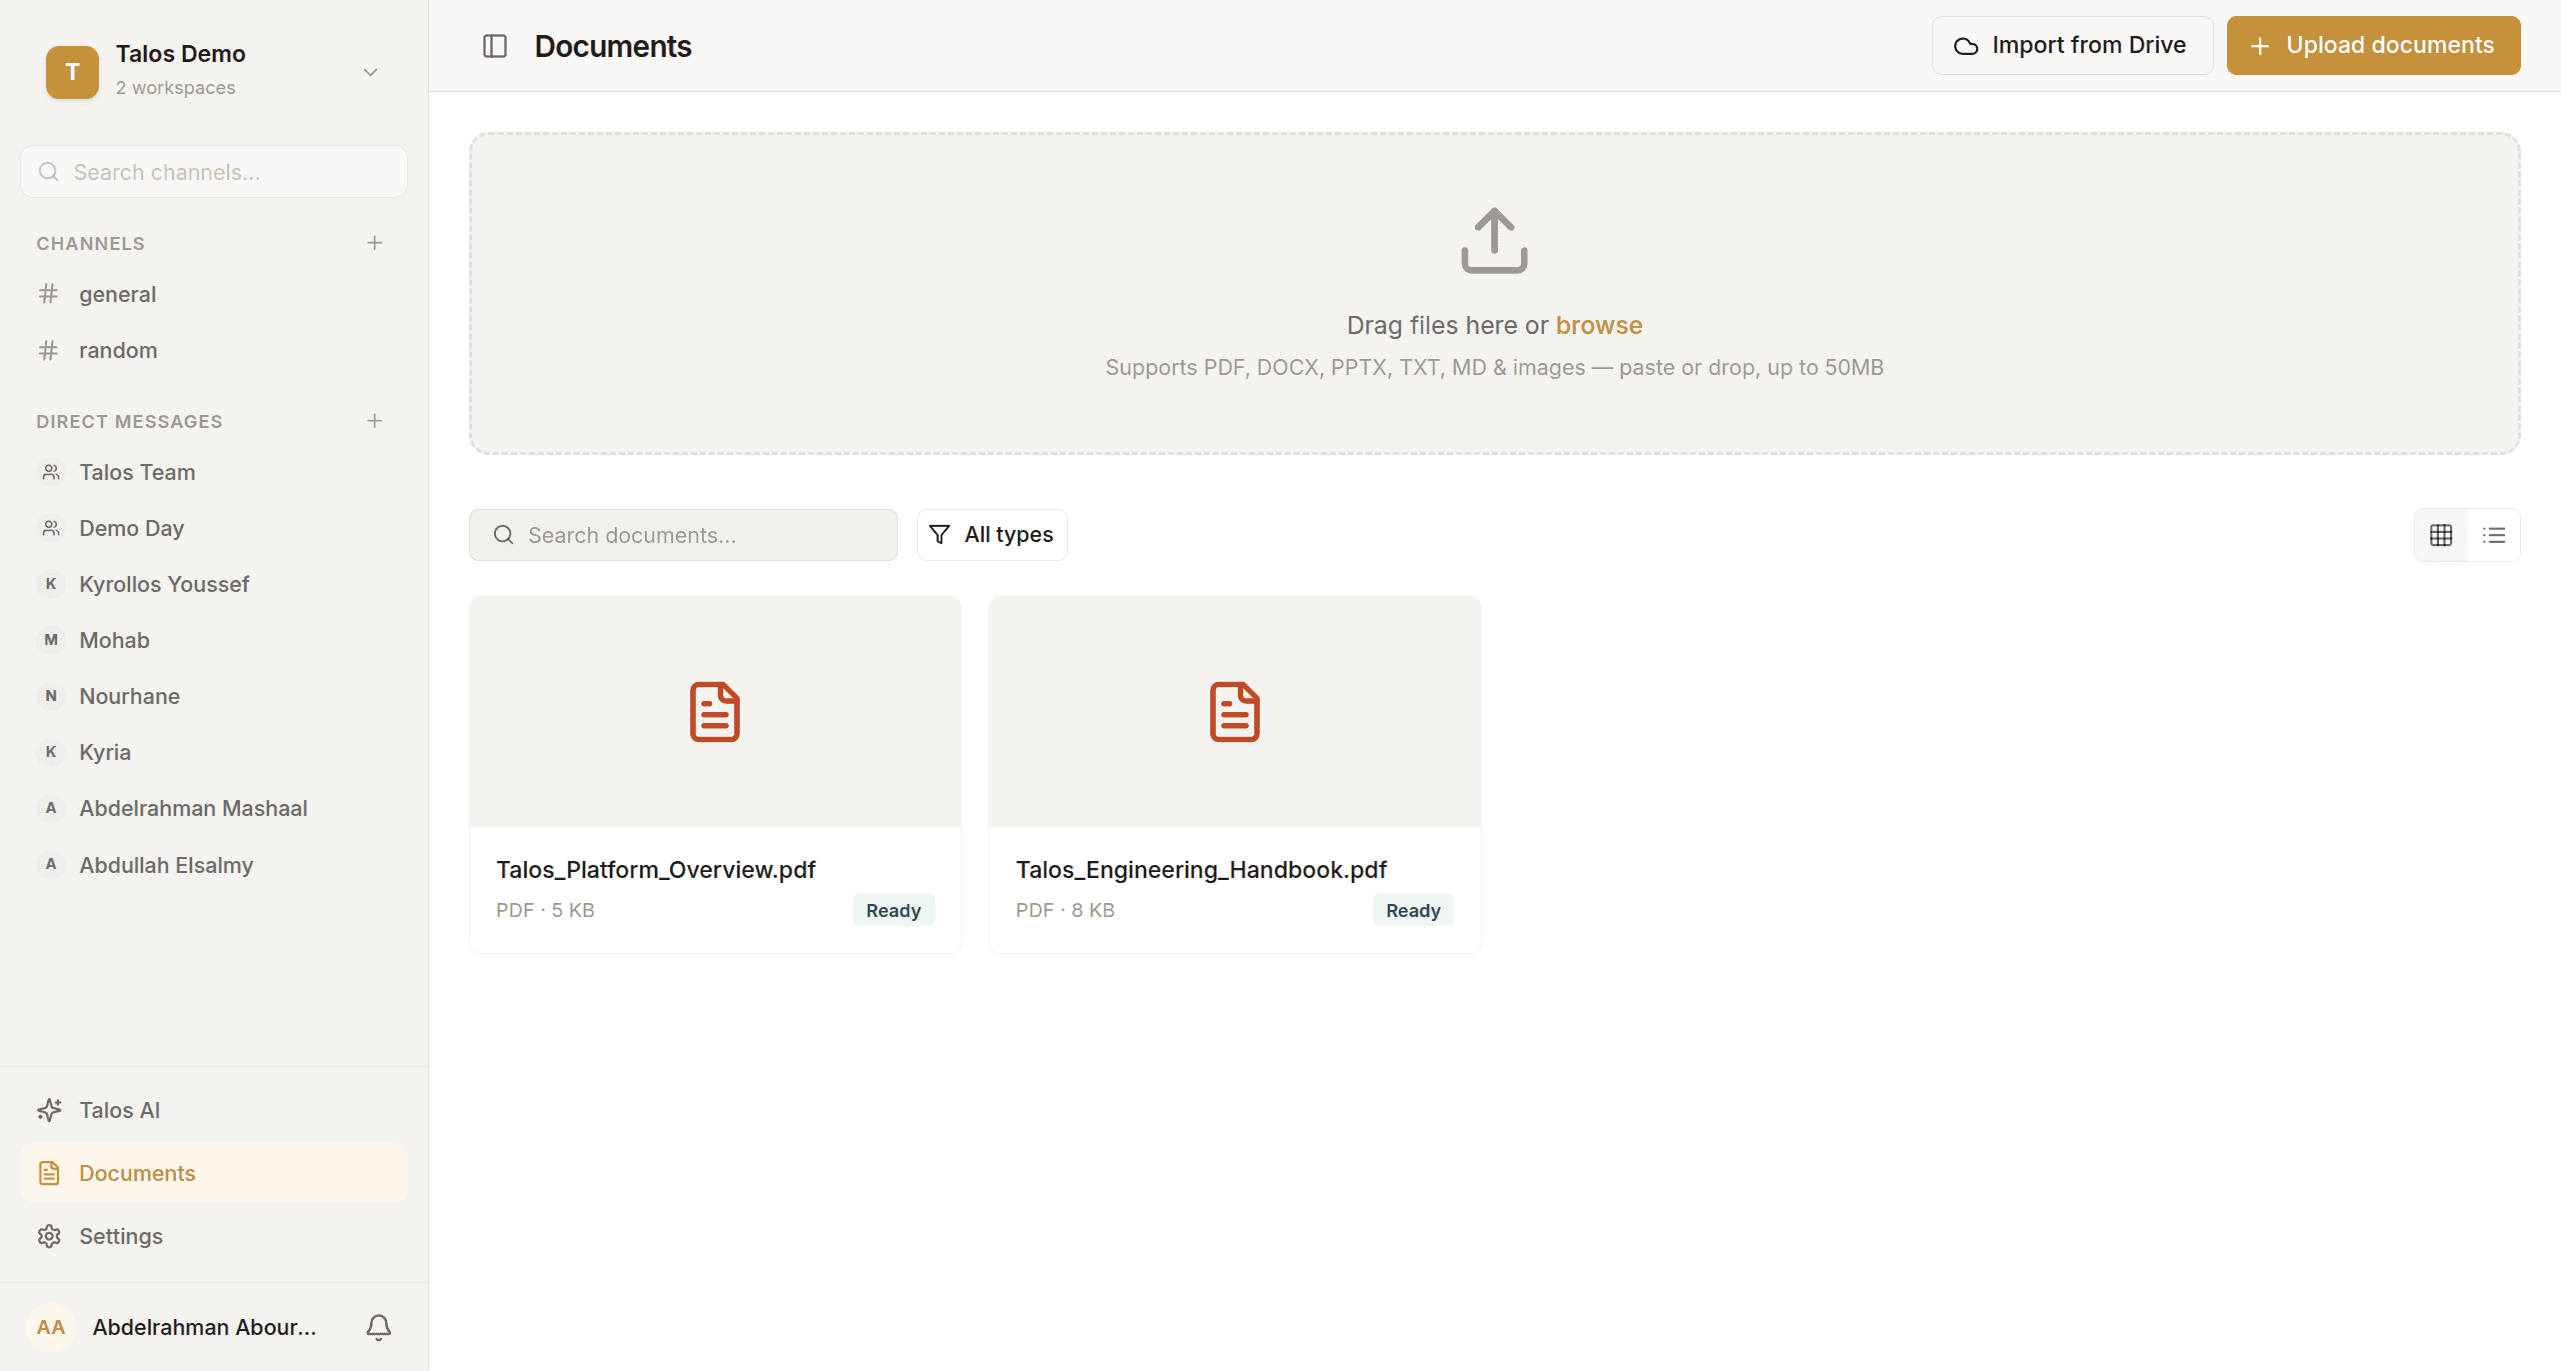Click the upload arrow icon in dropzone

point(1494,241)
